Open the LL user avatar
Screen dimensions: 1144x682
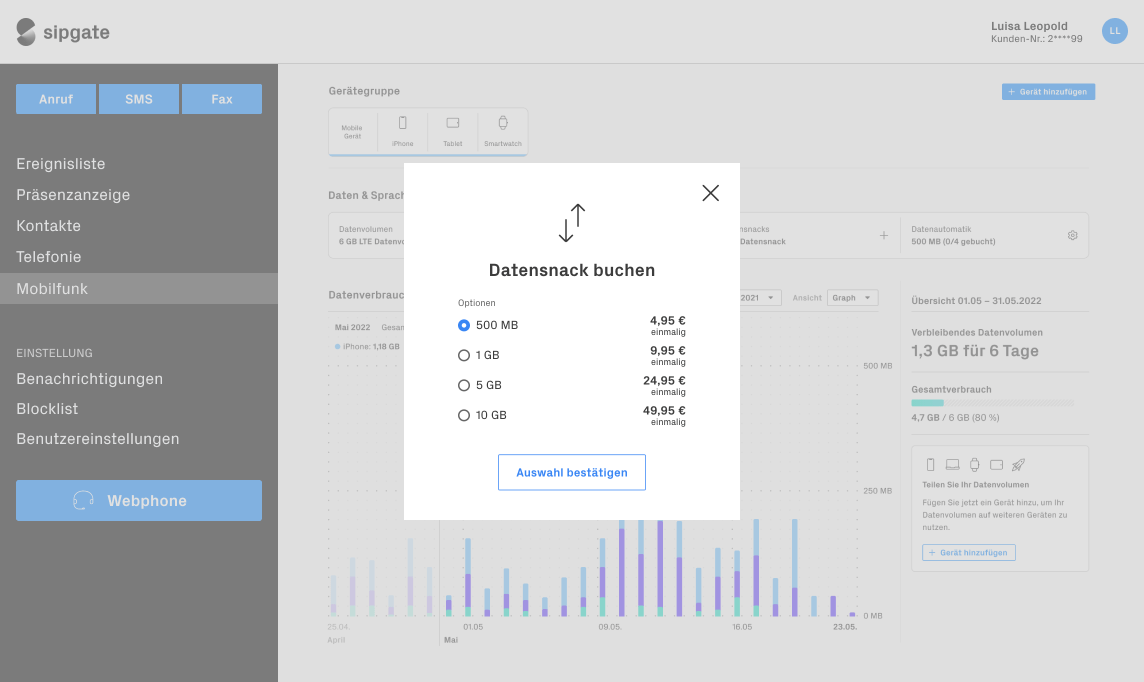(x=1114, y=31)
